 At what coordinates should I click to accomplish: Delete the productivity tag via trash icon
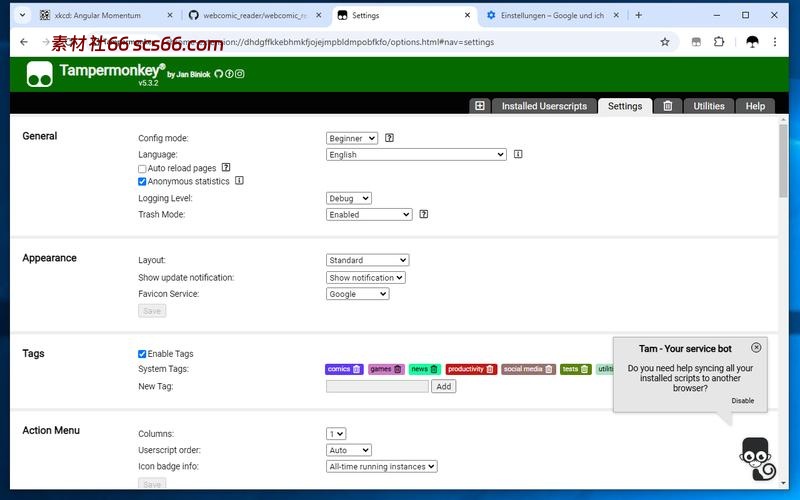(x=491, y=369)
